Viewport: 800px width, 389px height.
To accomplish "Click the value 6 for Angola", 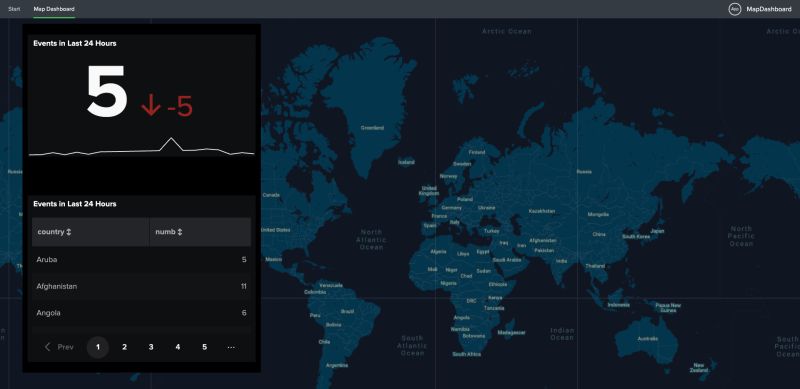I will point(244,313).
